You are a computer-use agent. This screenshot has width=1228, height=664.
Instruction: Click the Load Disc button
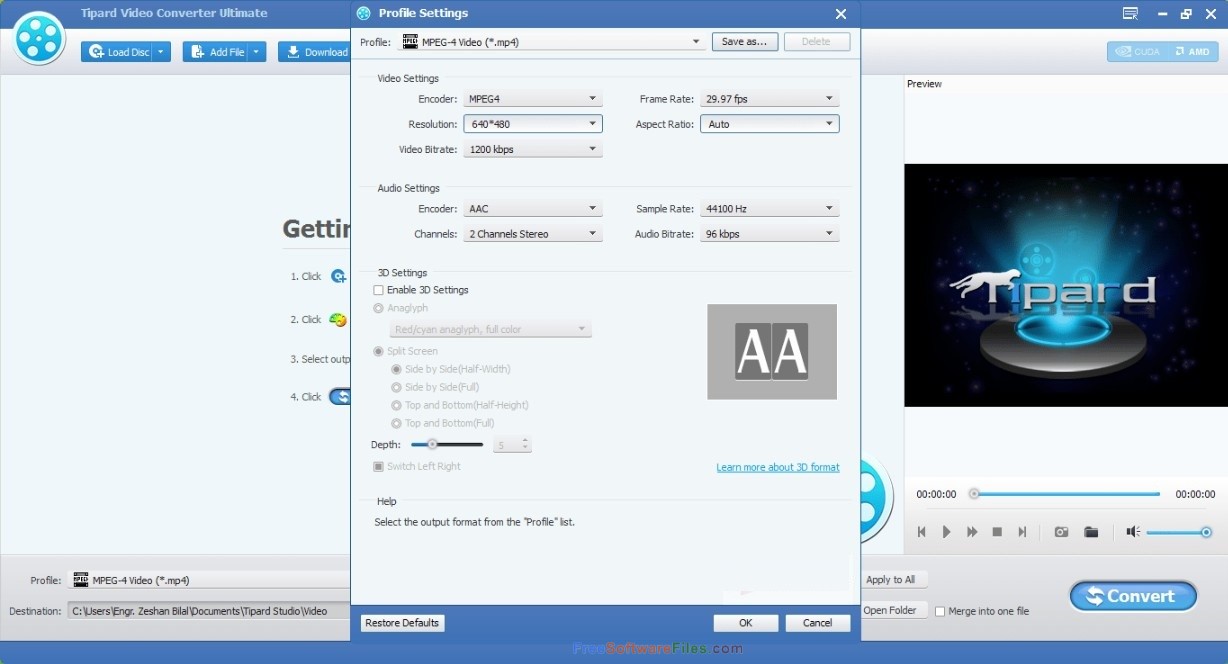tap(118, 52)
